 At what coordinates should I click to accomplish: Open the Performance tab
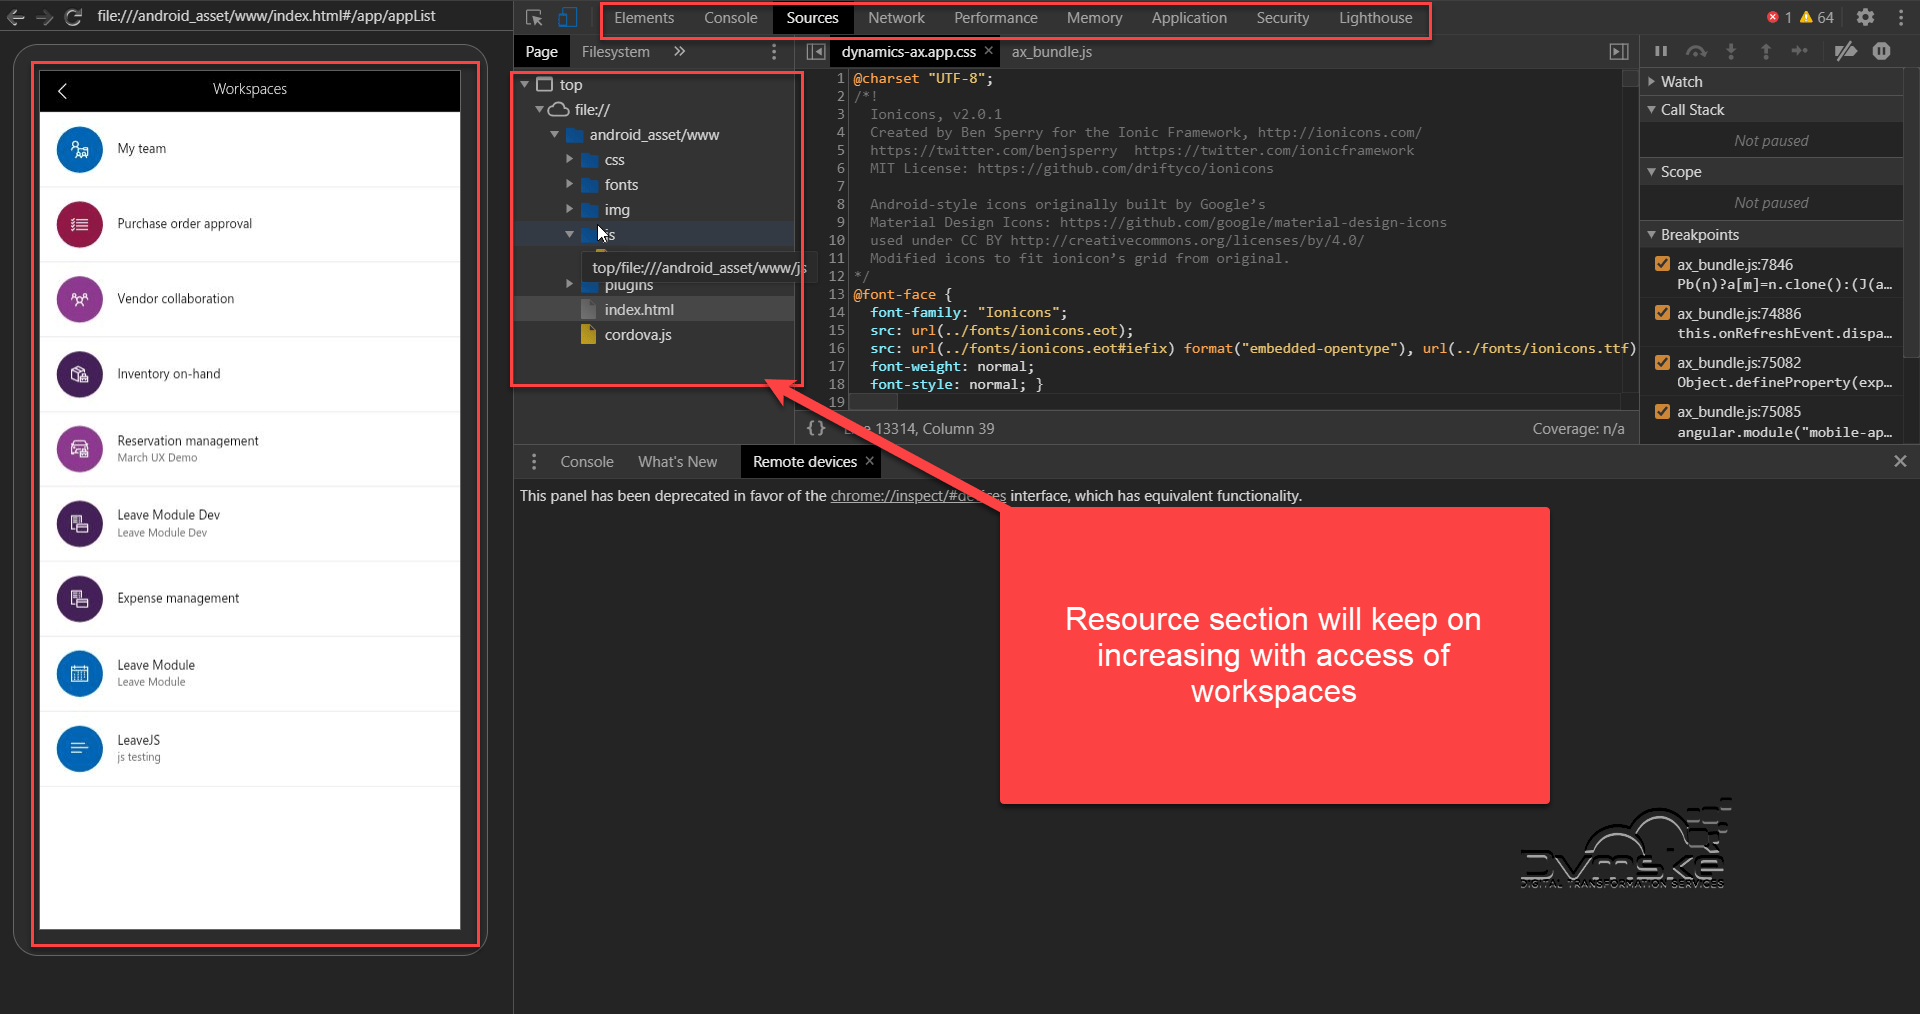point(996,18)
